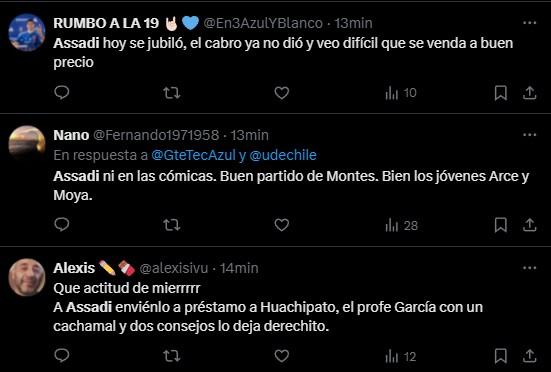View analytics showing 10 views
The height and width of the screenshot is (372, 551).
pyautogui.click(x=401, y=93)
